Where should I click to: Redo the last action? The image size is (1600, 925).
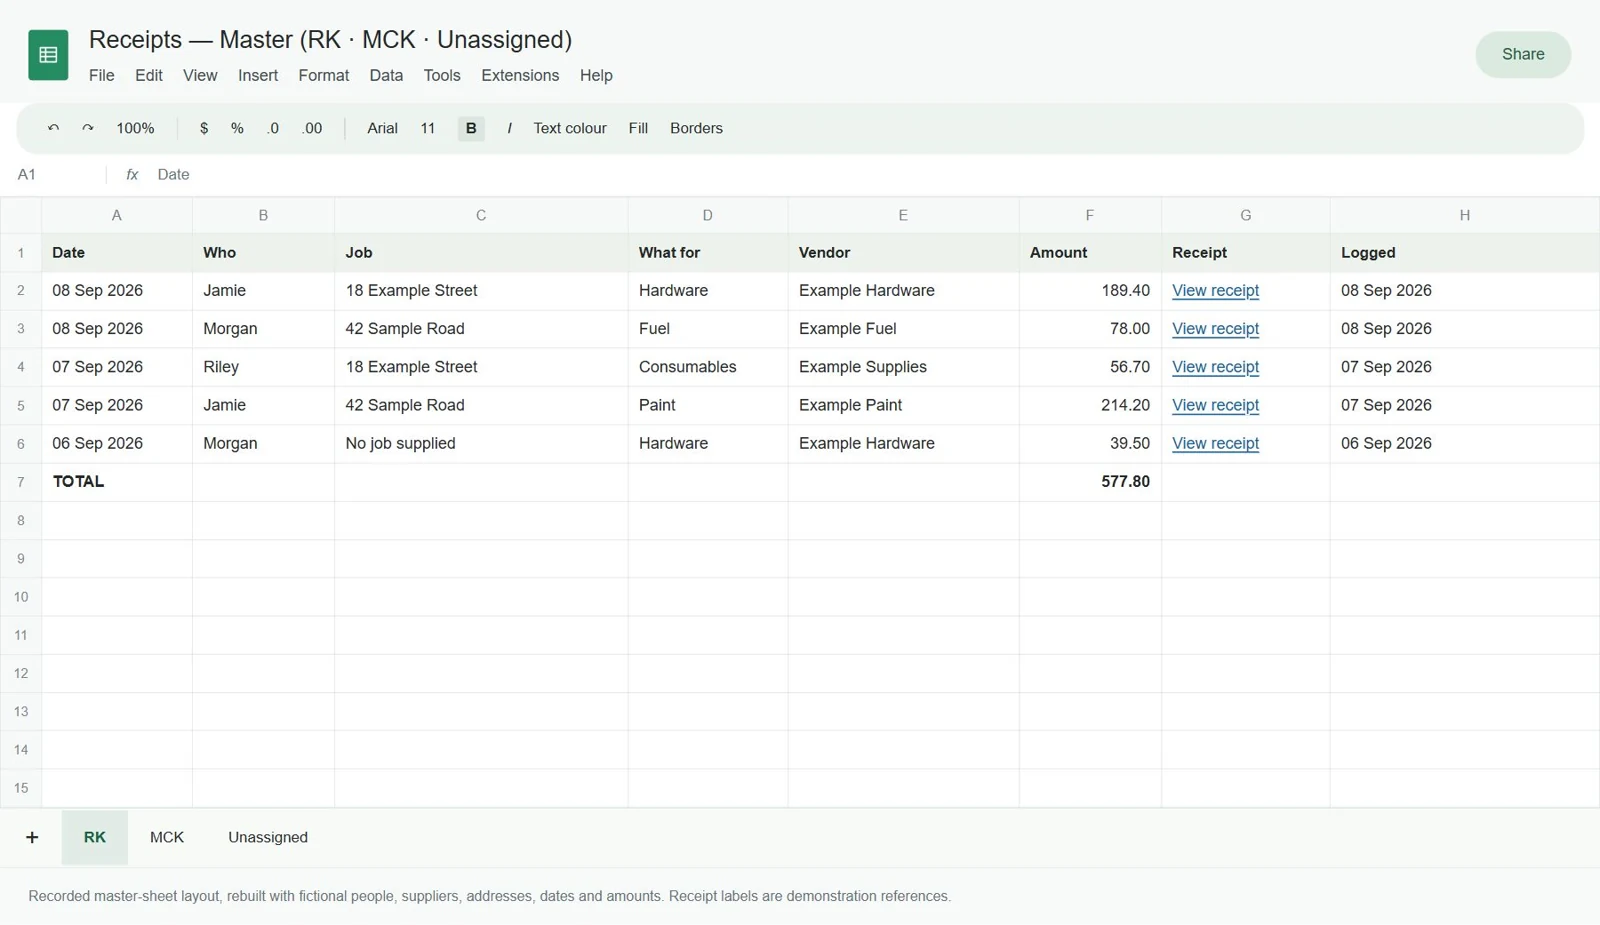[88, 128]
